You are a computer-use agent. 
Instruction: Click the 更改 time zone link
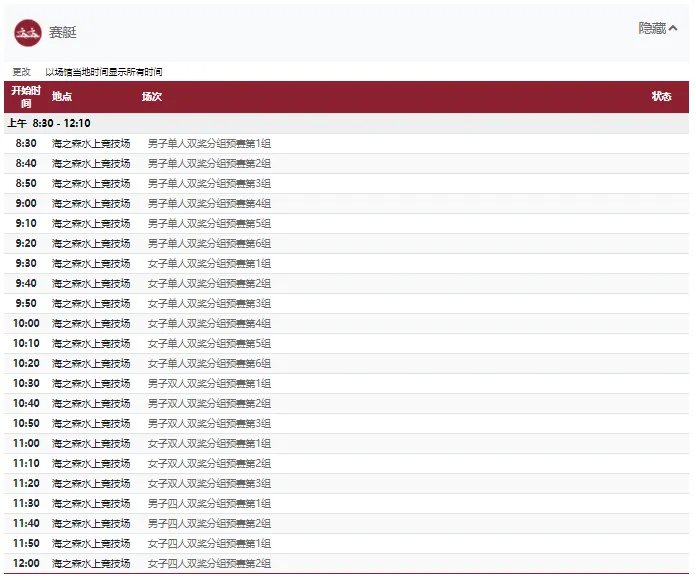pos(21,72)
